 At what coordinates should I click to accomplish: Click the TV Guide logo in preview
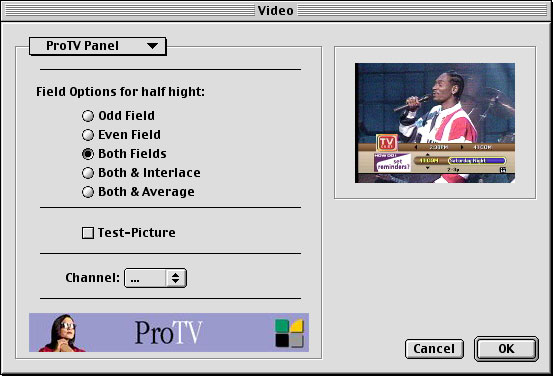pyautogui.click(x=387, y=142)
